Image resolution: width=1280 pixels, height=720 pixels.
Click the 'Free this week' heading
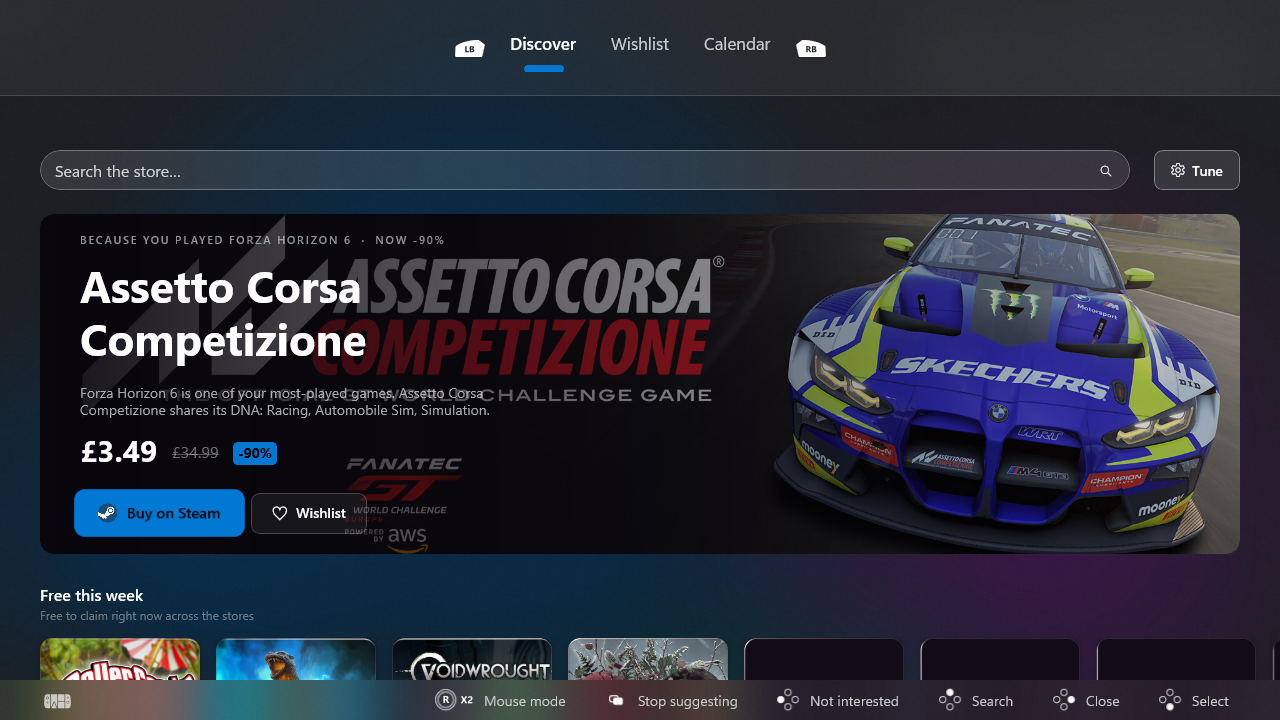92,596
